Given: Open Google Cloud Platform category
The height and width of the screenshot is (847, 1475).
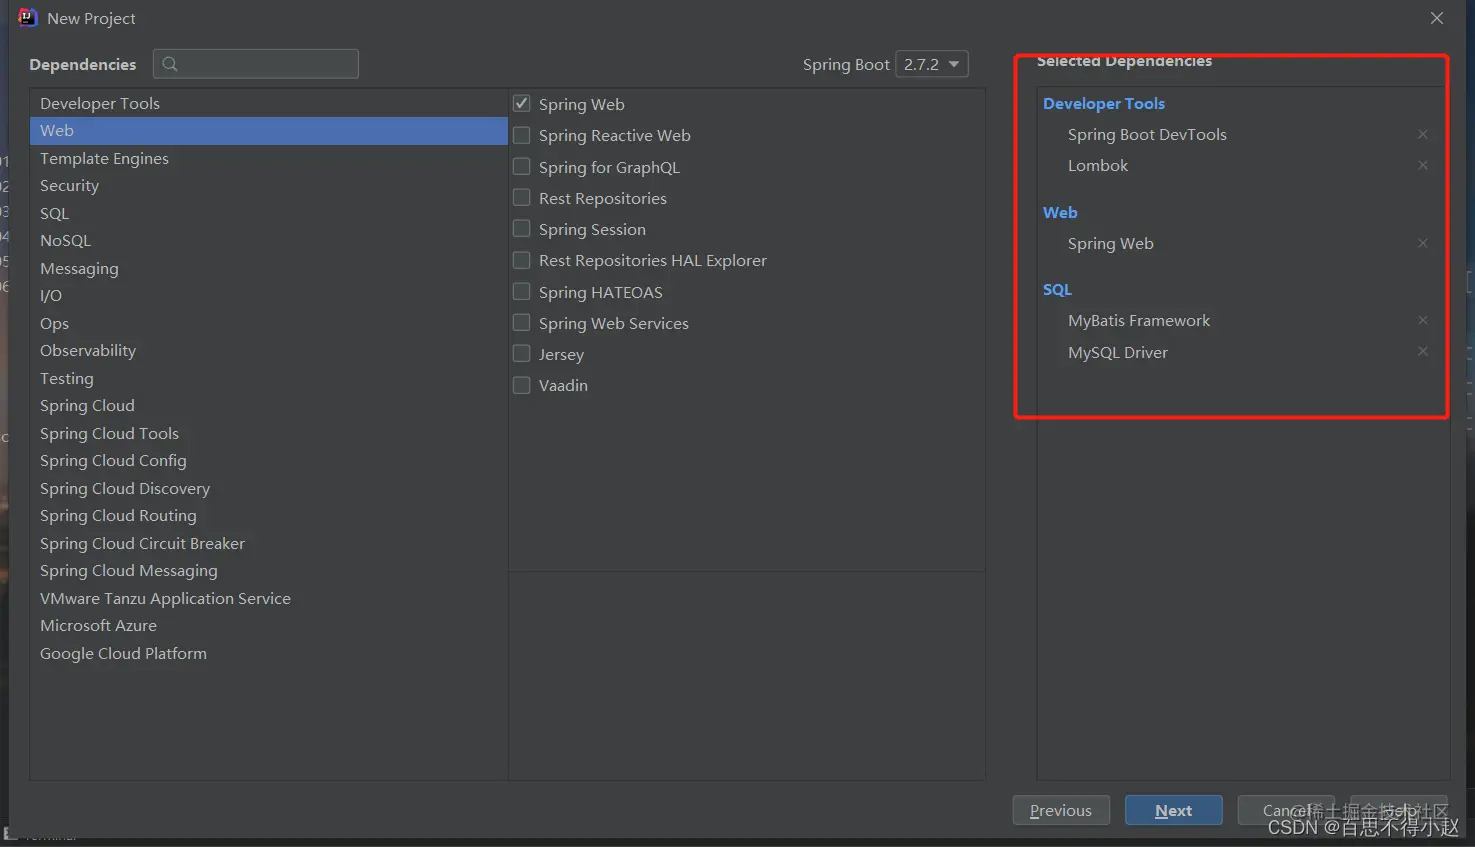Looking at the screenshot, I should (x=269, y=653).
